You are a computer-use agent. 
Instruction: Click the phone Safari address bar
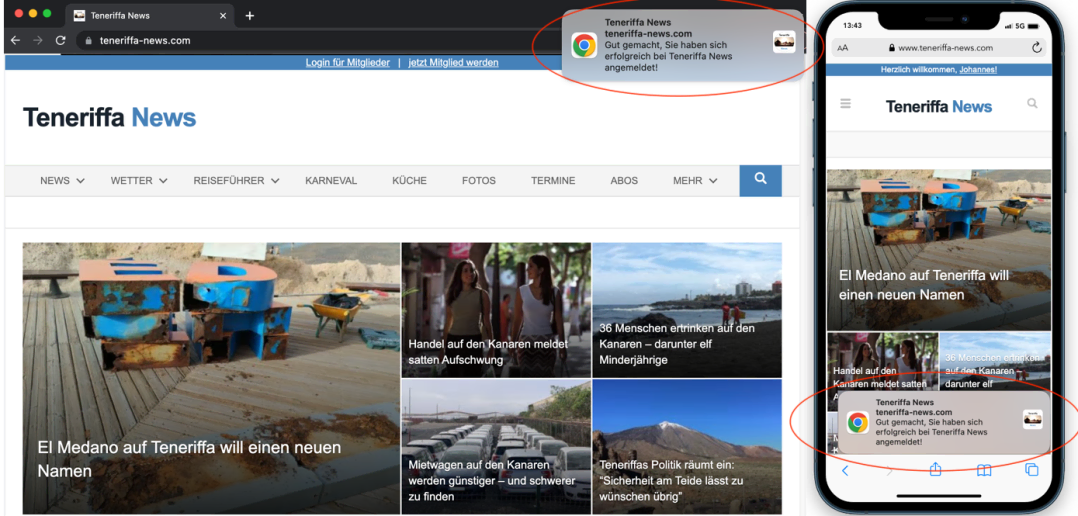(x=939, y=47)
